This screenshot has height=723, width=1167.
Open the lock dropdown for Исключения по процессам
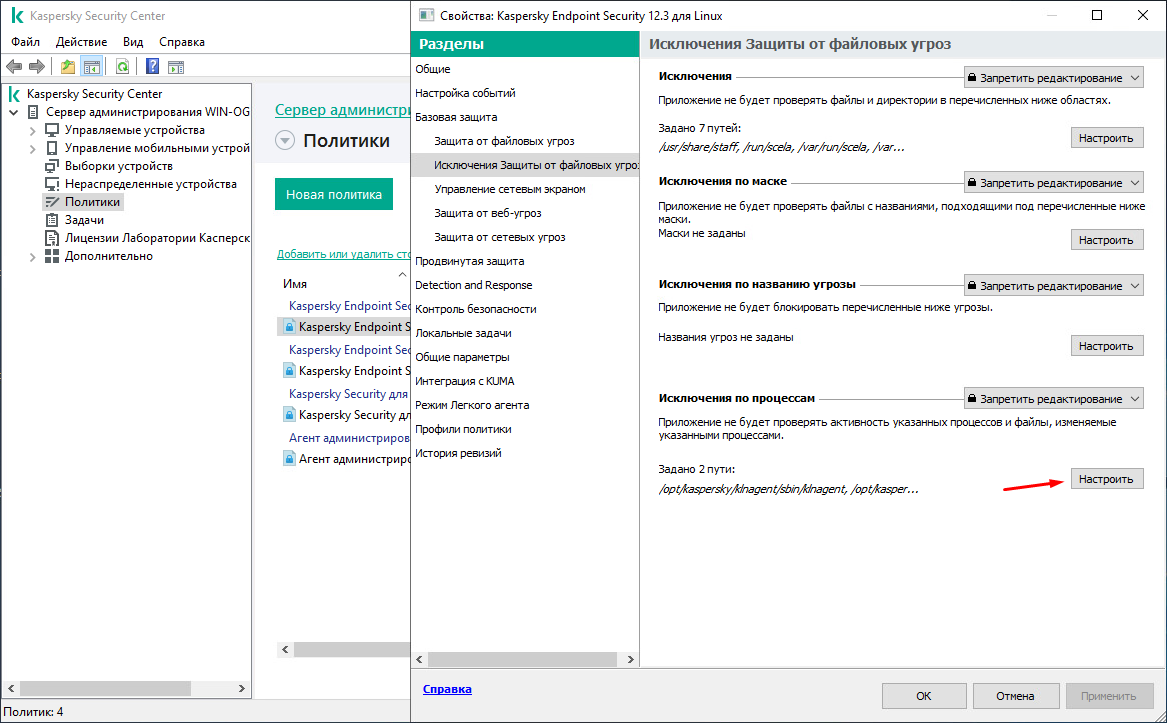[x=1054, y=399]
